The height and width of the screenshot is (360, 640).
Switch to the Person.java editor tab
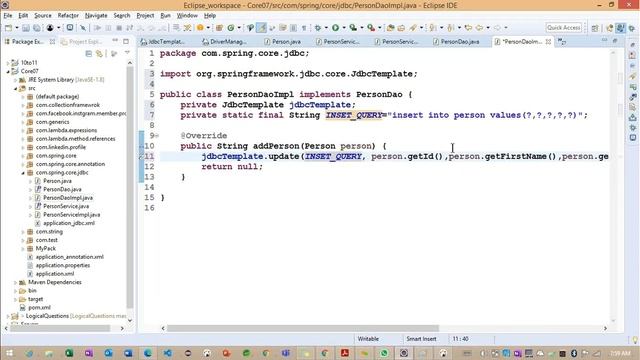click(282, 42)
